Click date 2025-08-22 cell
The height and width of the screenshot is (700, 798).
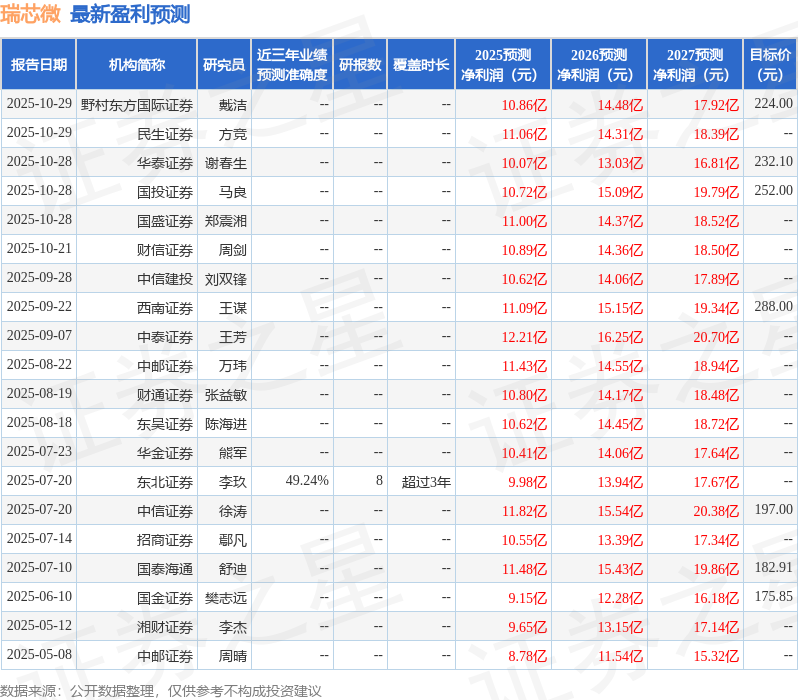point(39,365)
